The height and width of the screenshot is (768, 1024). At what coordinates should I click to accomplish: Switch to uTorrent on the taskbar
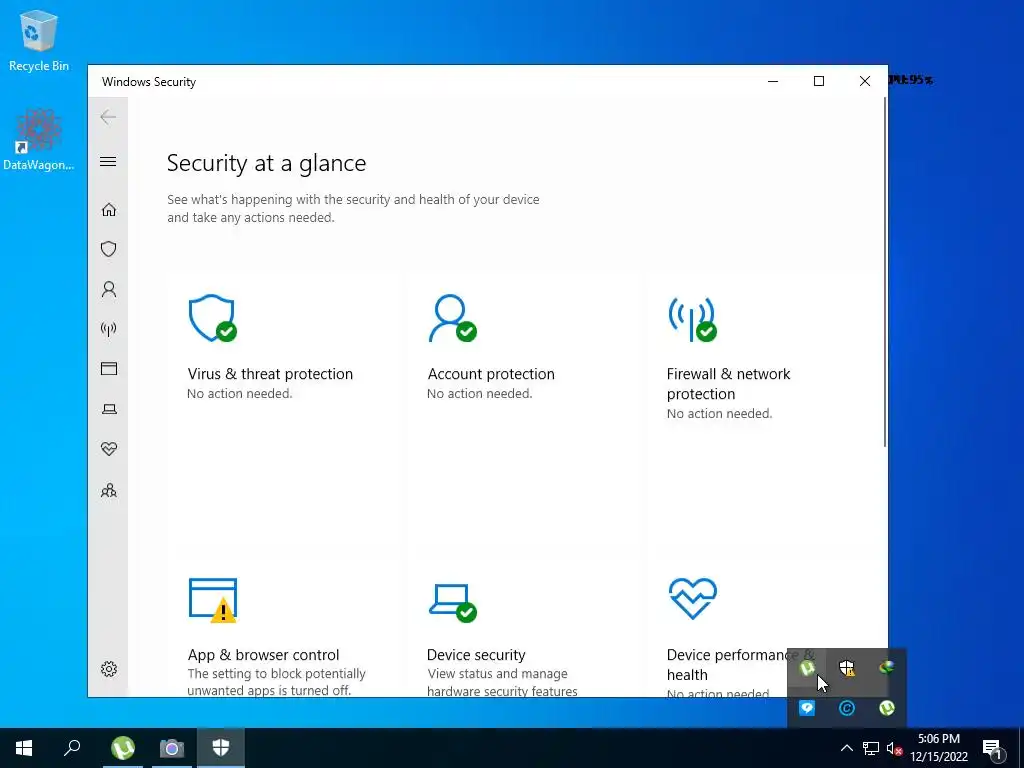pyautogui.click(x=123, y=748)
